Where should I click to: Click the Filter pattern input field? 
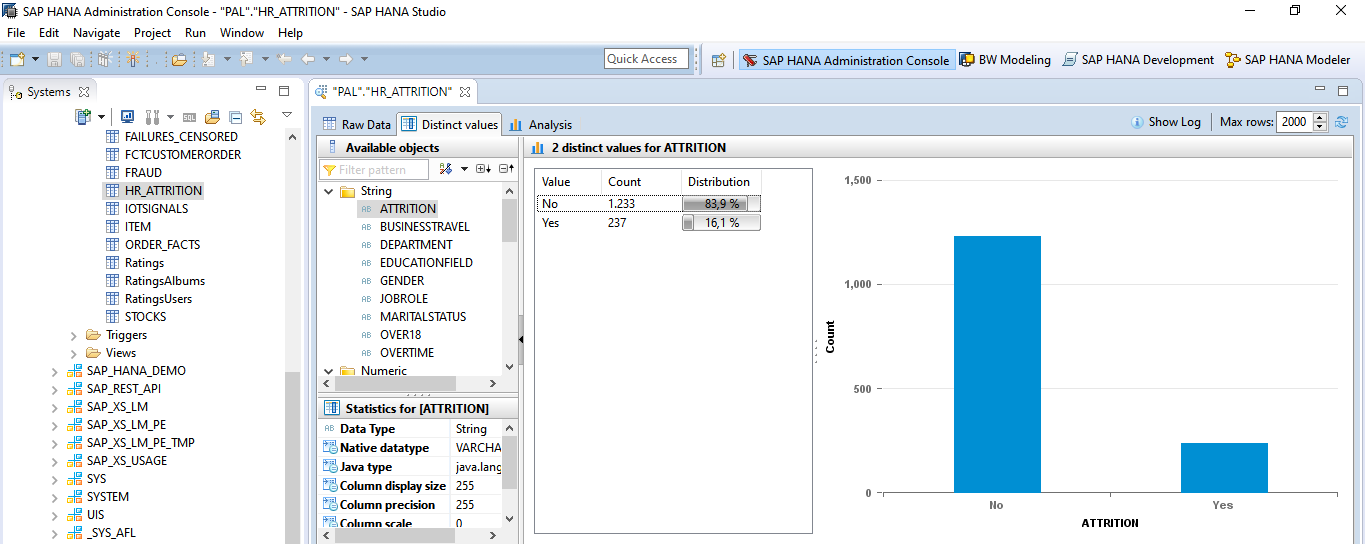click(x=375, y=170)
